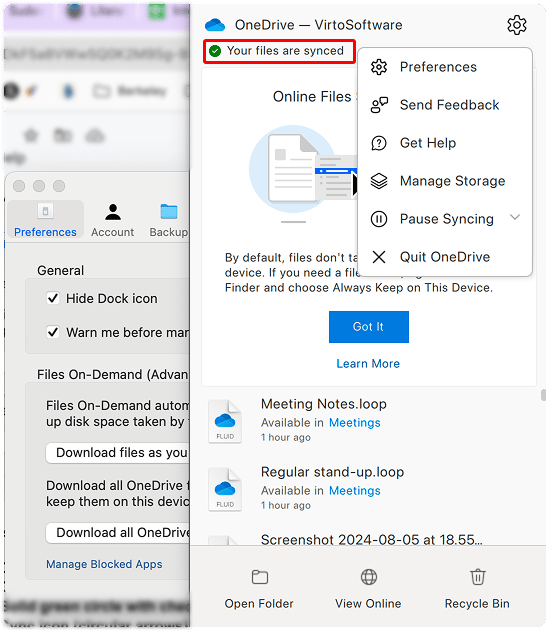Toggle the Warn me before checkbox
This screenshot has width=546, height=631.
[x=53, y=332]
